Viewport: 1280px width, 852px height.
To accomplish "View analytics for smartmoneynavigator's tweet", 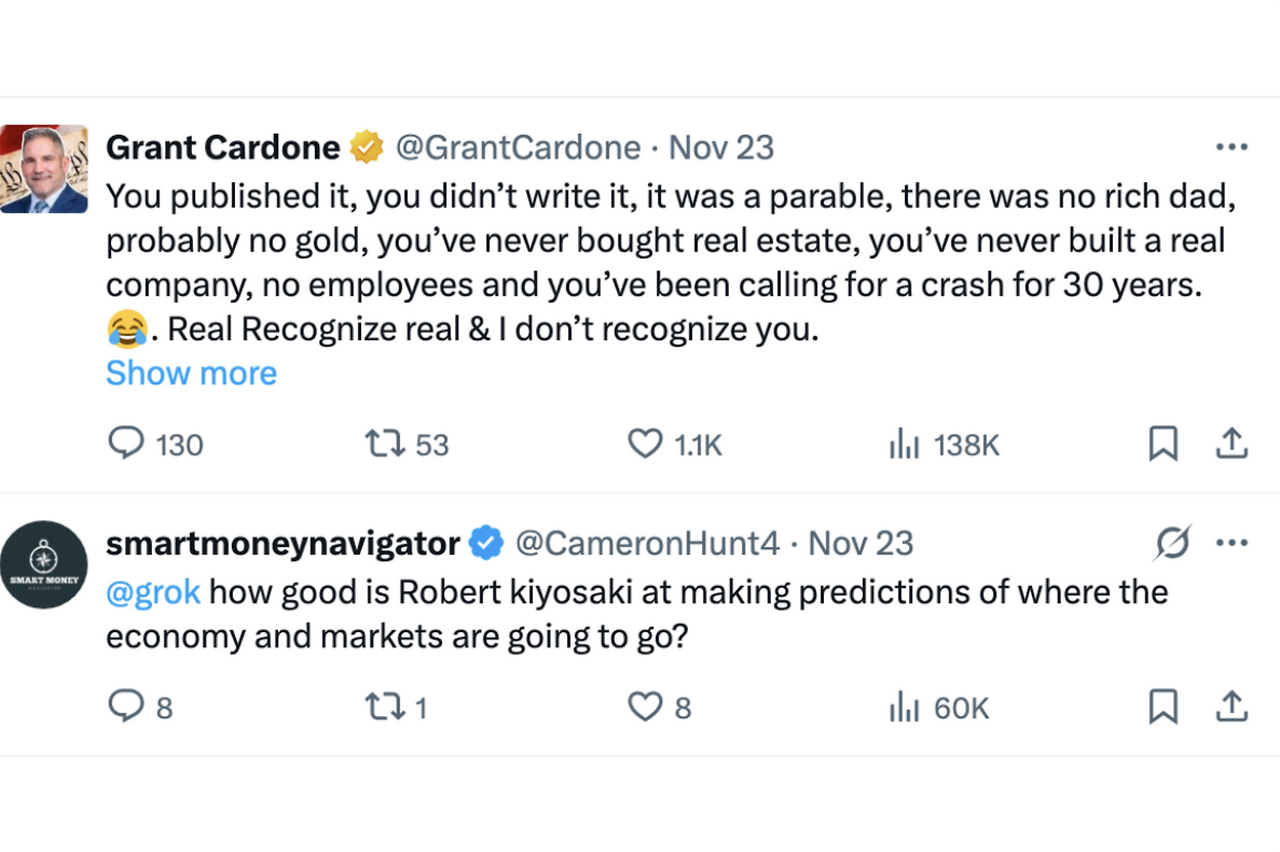I will [904, 708].
